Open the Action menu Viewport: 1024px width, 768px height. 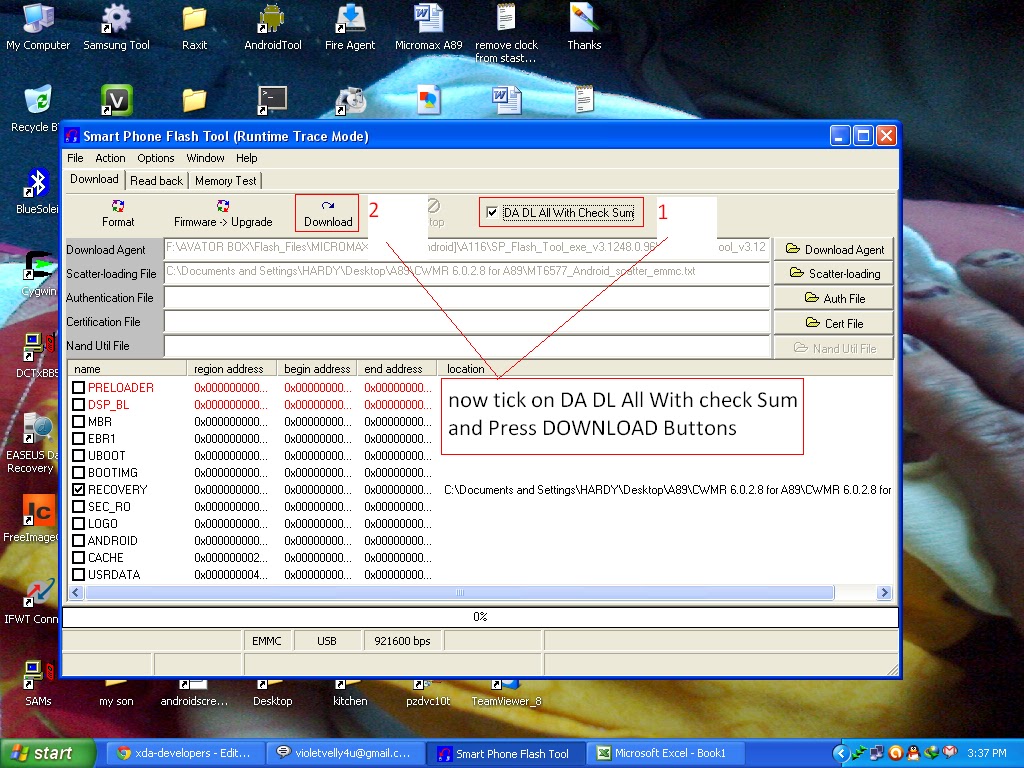click(x=110, y=158)
